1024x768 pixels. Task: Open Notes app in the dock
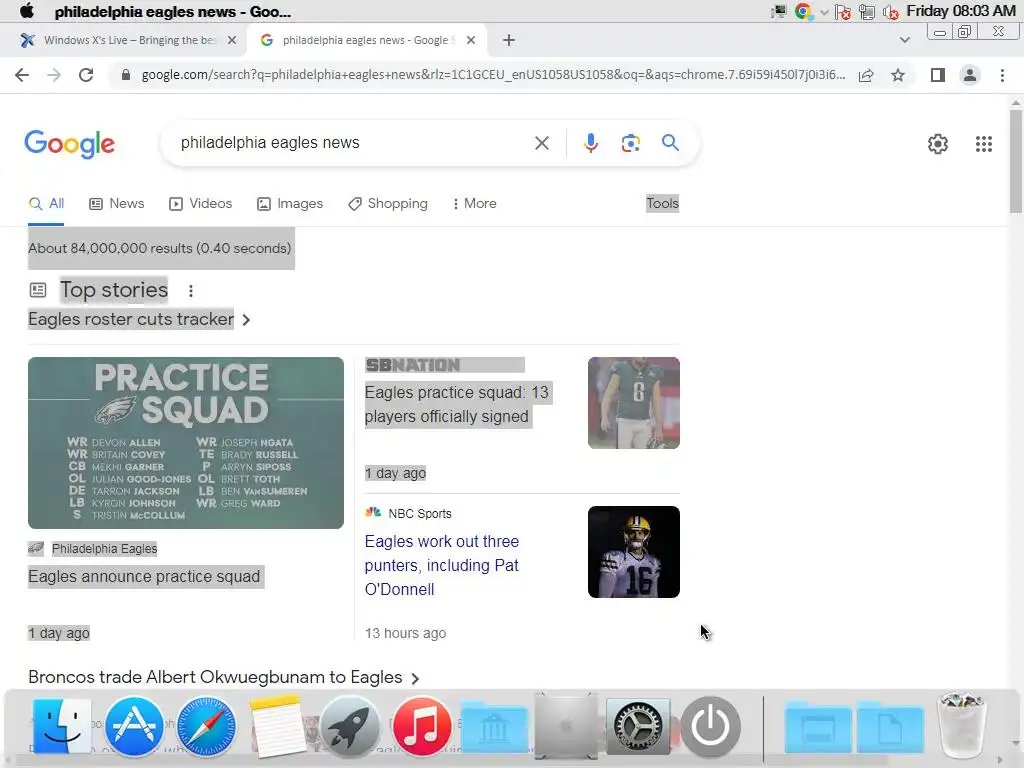point(277,726)
